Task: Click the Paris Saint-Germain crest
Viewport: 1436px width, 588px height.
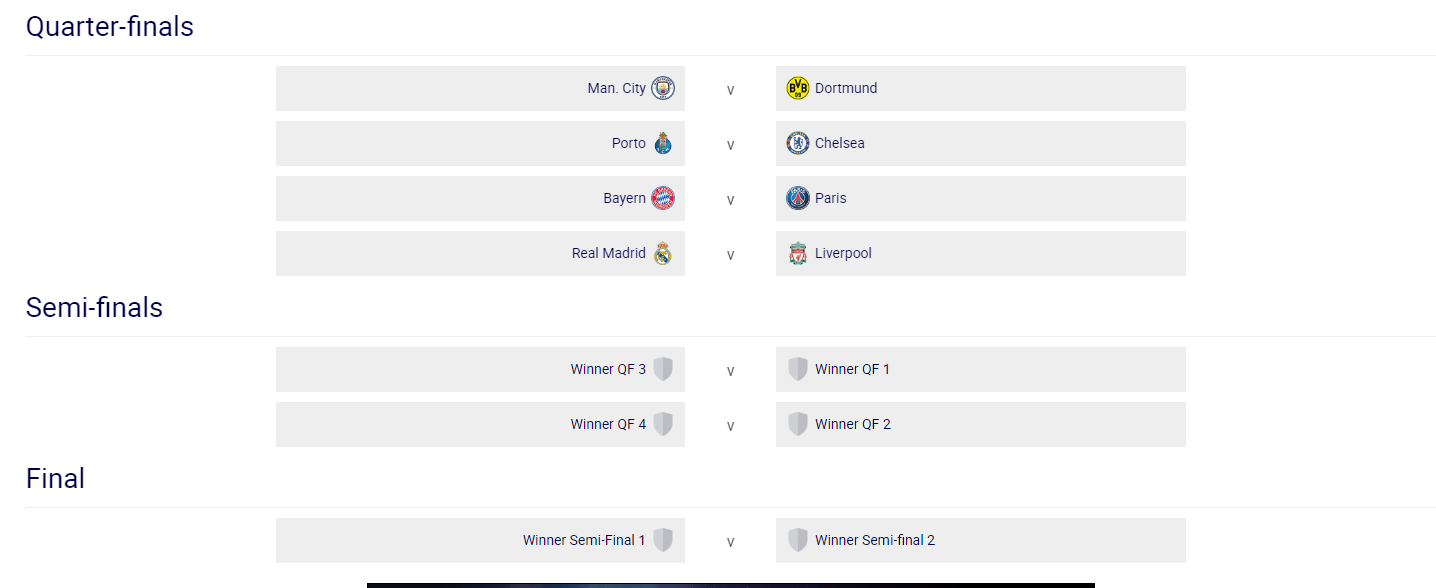Action: coord(797,198)
